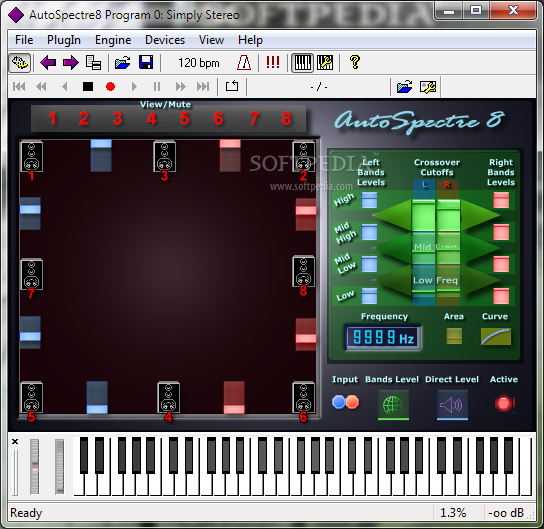Click the left Low band level slider
544x529 pixels.
tap(369, 296)
